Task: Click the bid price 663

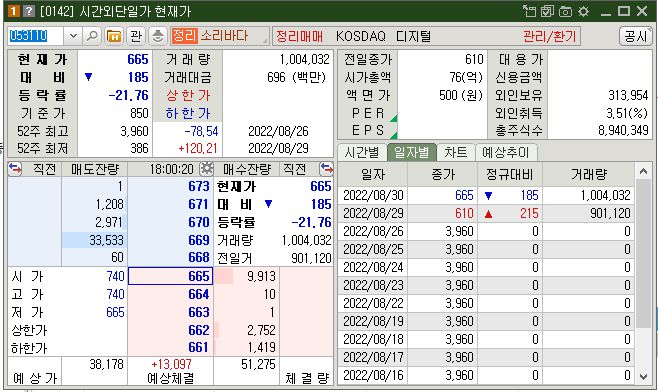Action: pos(199,312)
